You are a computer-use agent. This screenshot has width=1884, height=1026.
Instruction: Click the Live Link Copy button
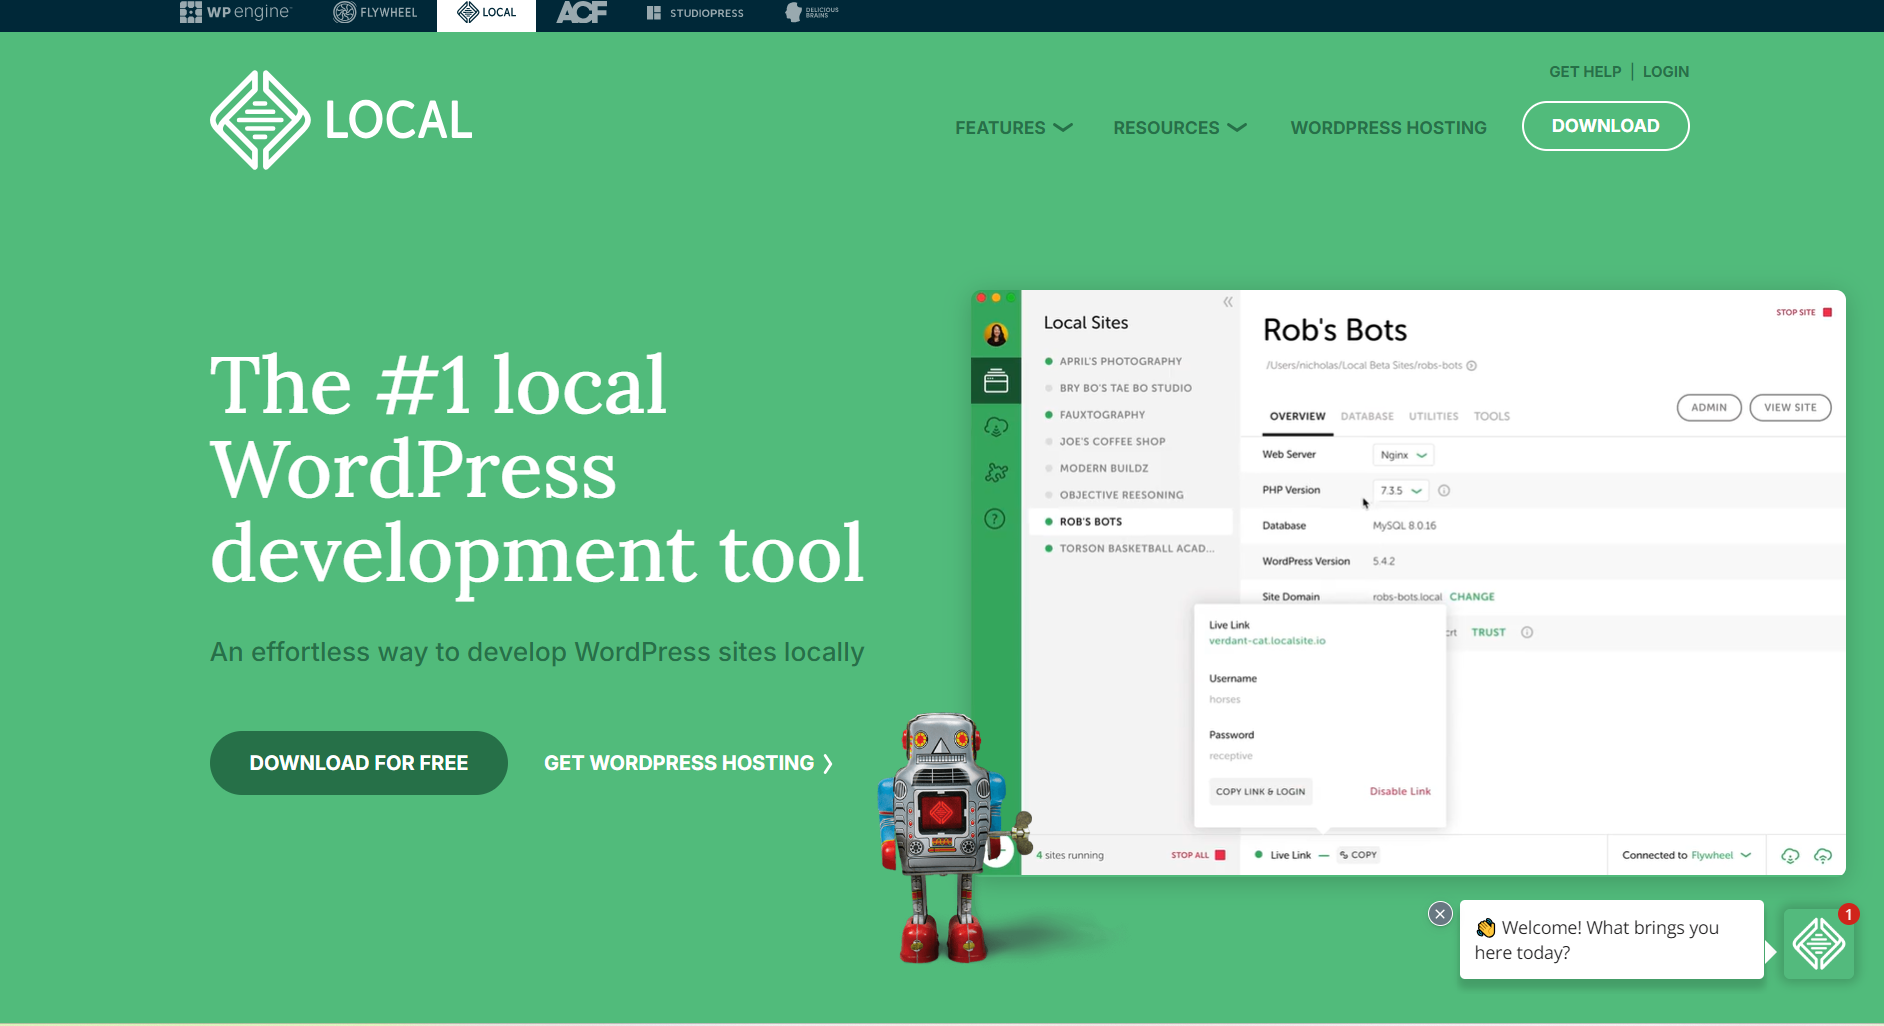click(x=1359, y=855)
